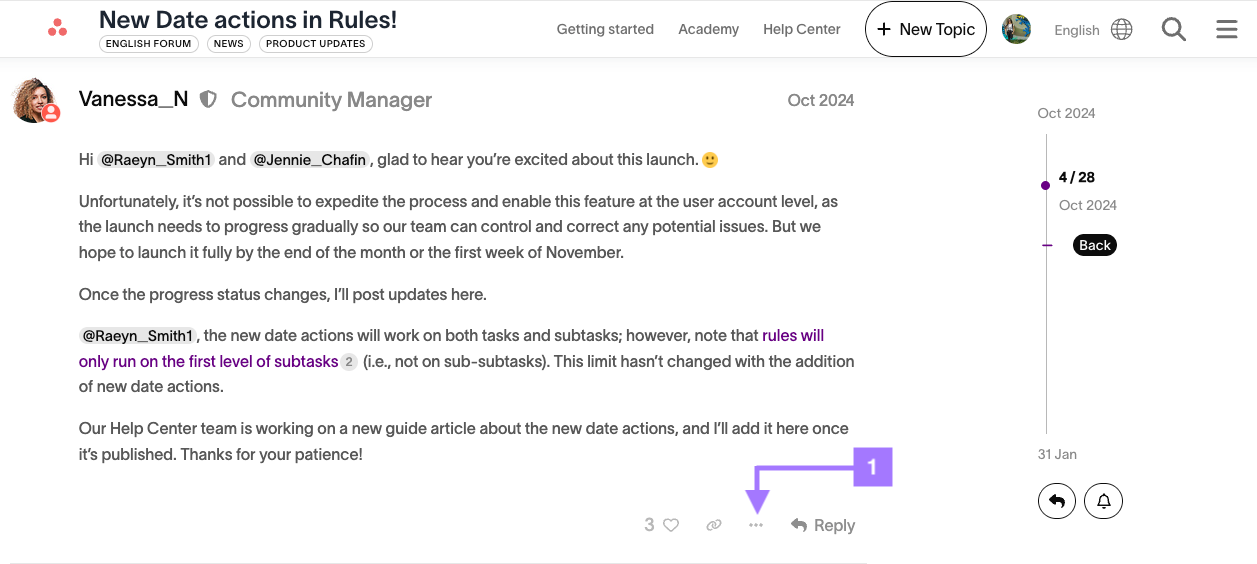Open the hamburger menu icon
The height and width of the screenshot is (564, 1257).
click(x=1227, y=29)
